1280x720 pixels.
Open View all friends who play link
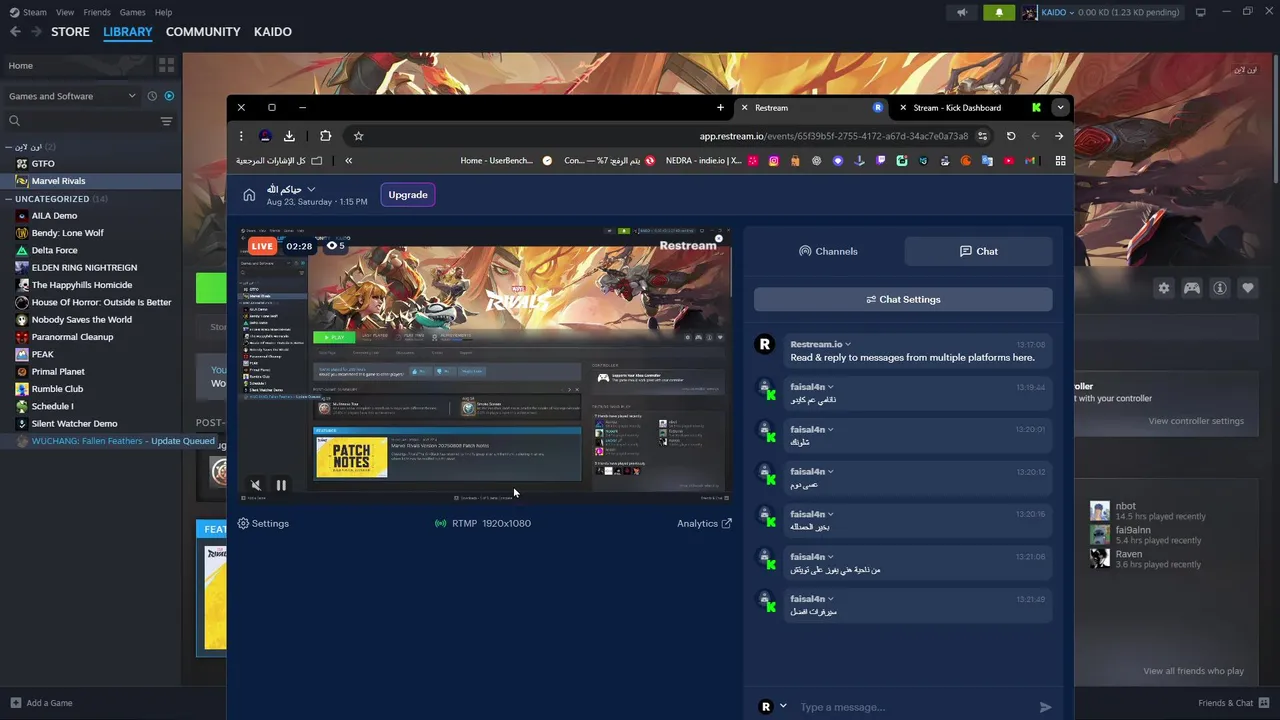pos(1194,671)
